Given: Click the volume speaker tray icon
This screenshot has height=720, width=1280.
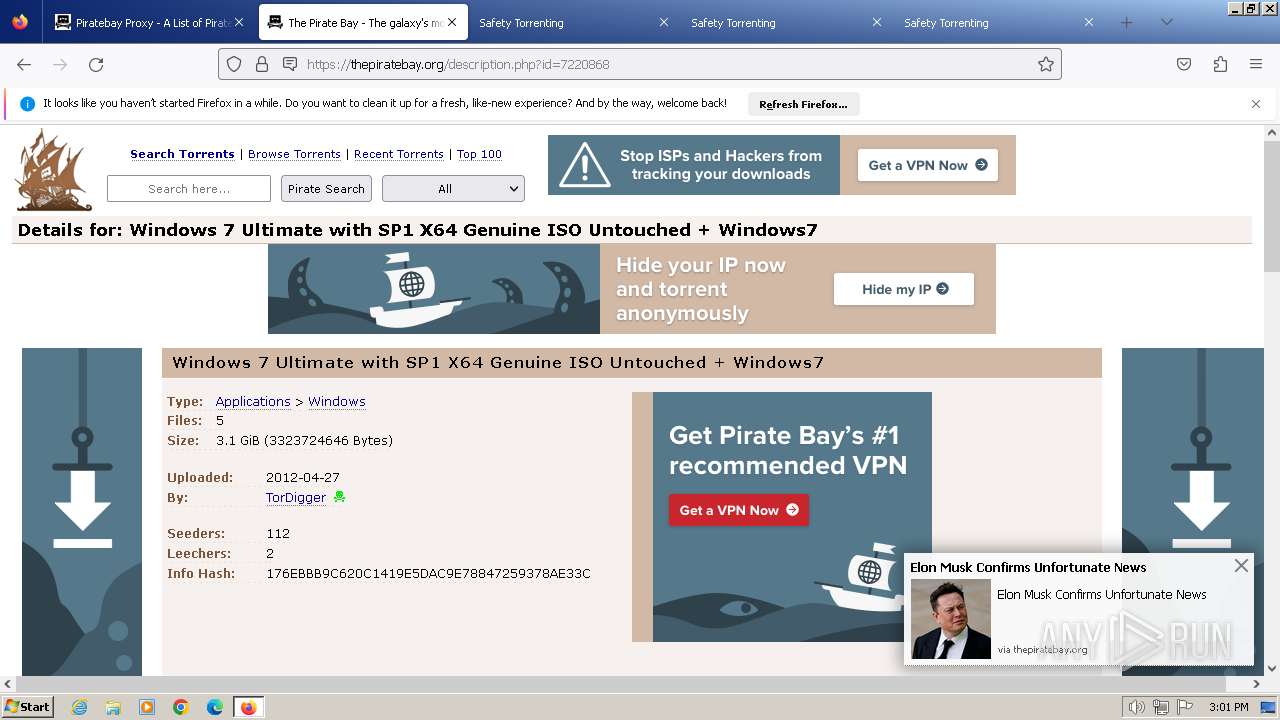Looking at the screenshot, I should click(x=1137, y=707).
